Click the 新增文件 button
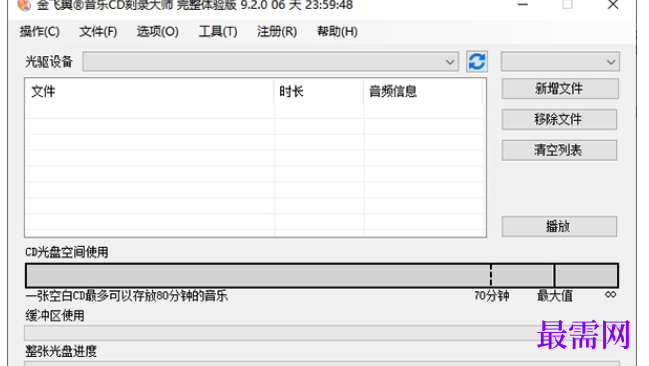 [560, 89]
